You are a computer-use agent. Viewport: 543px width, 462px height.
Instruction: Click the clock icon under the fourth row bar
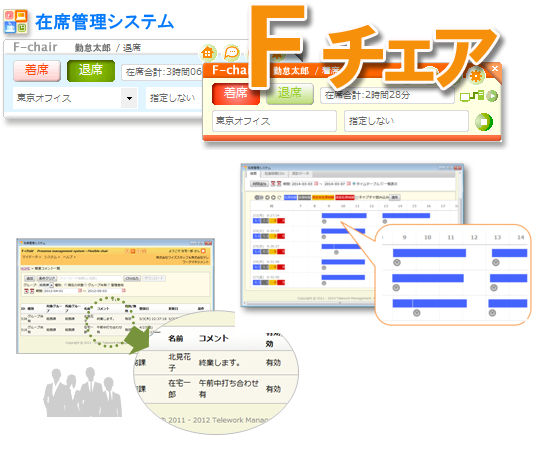click(324, 268)
